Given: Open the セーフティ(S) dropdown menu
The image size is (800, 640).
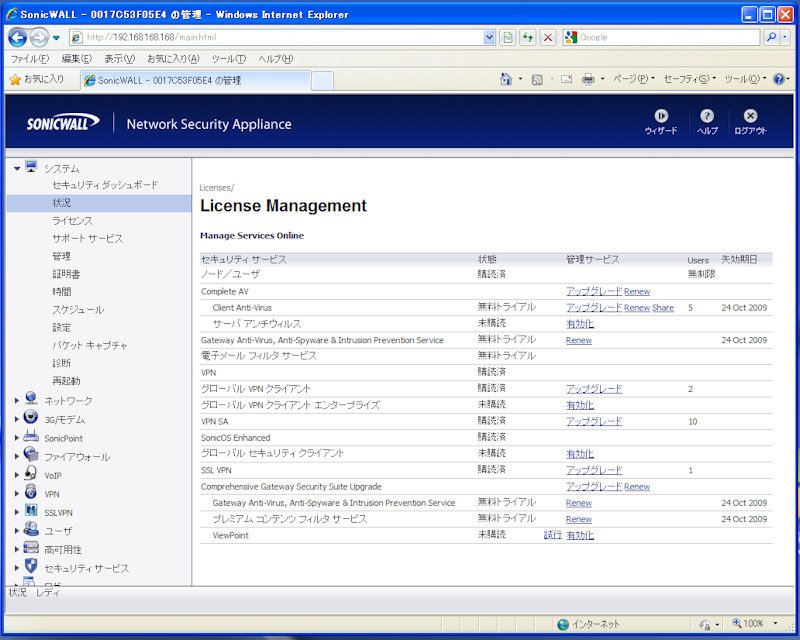Looking at the screenshot, I should pyautogui.click(x=689, y=79).
